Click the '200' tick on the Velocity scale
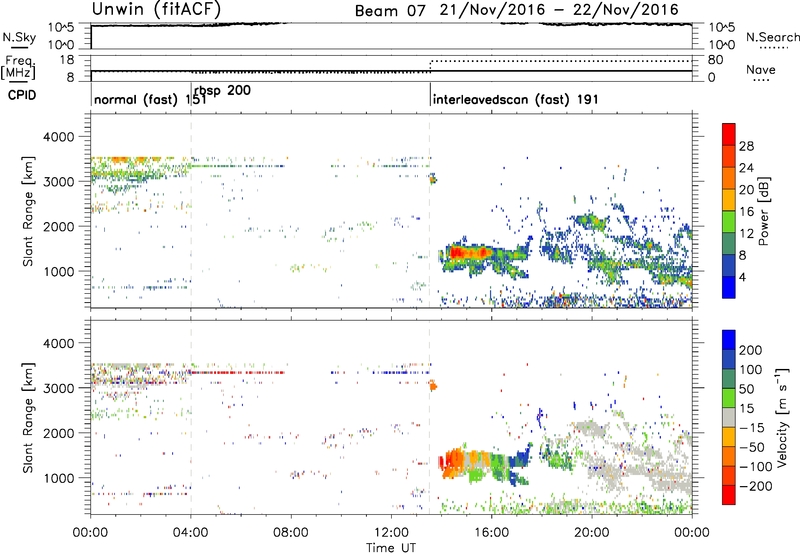Screen dimensions: 800x554 pos(751,350)
